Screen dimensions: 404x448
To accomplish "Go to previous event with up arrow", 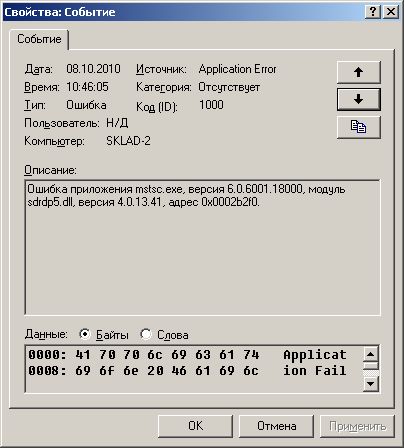I will coord(358,72).
